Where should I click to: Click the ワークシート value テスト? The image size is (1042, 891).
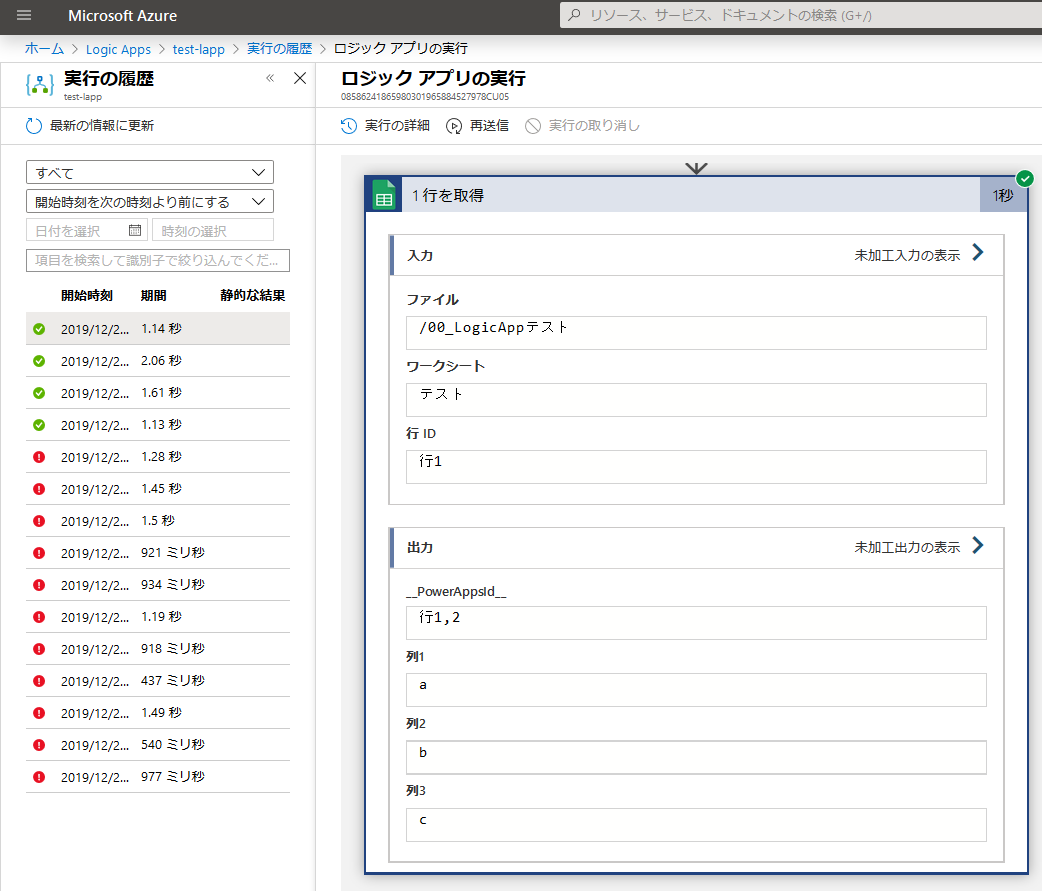point(696,399)
